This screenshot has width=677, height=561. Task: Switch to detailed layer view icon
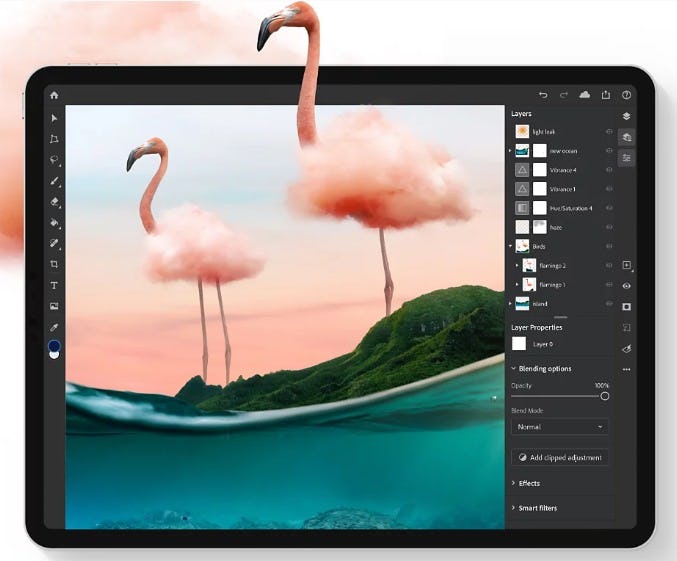[x=626, y=137]
